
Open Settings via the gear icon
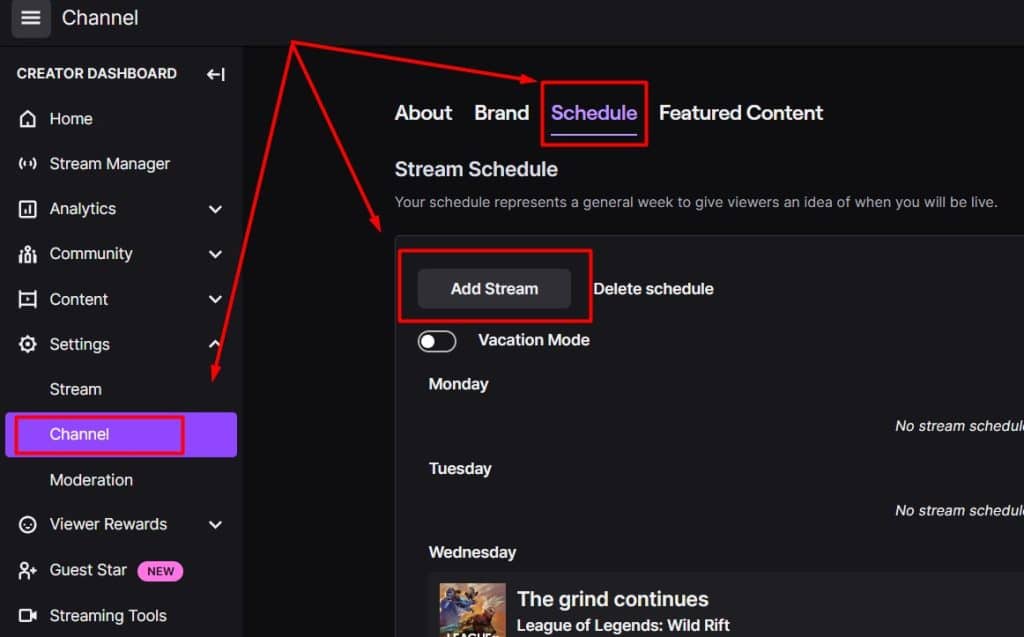[29, 344]
